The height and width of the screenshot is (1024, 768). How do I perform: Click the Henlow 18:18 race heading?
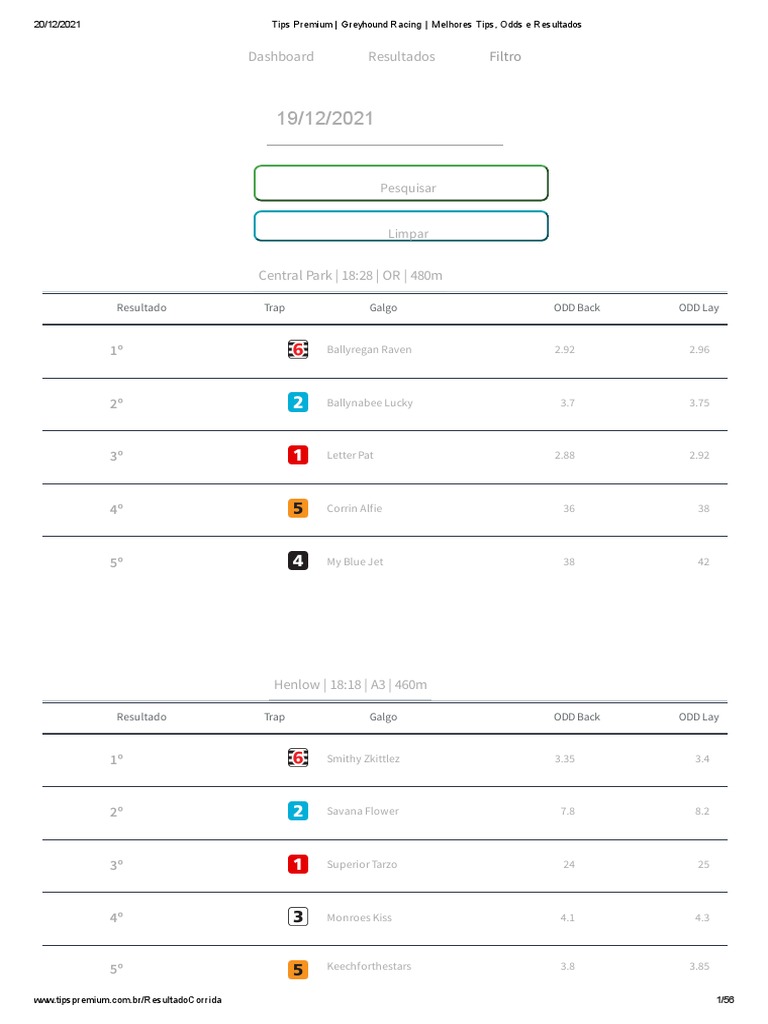tap(350, 685)
